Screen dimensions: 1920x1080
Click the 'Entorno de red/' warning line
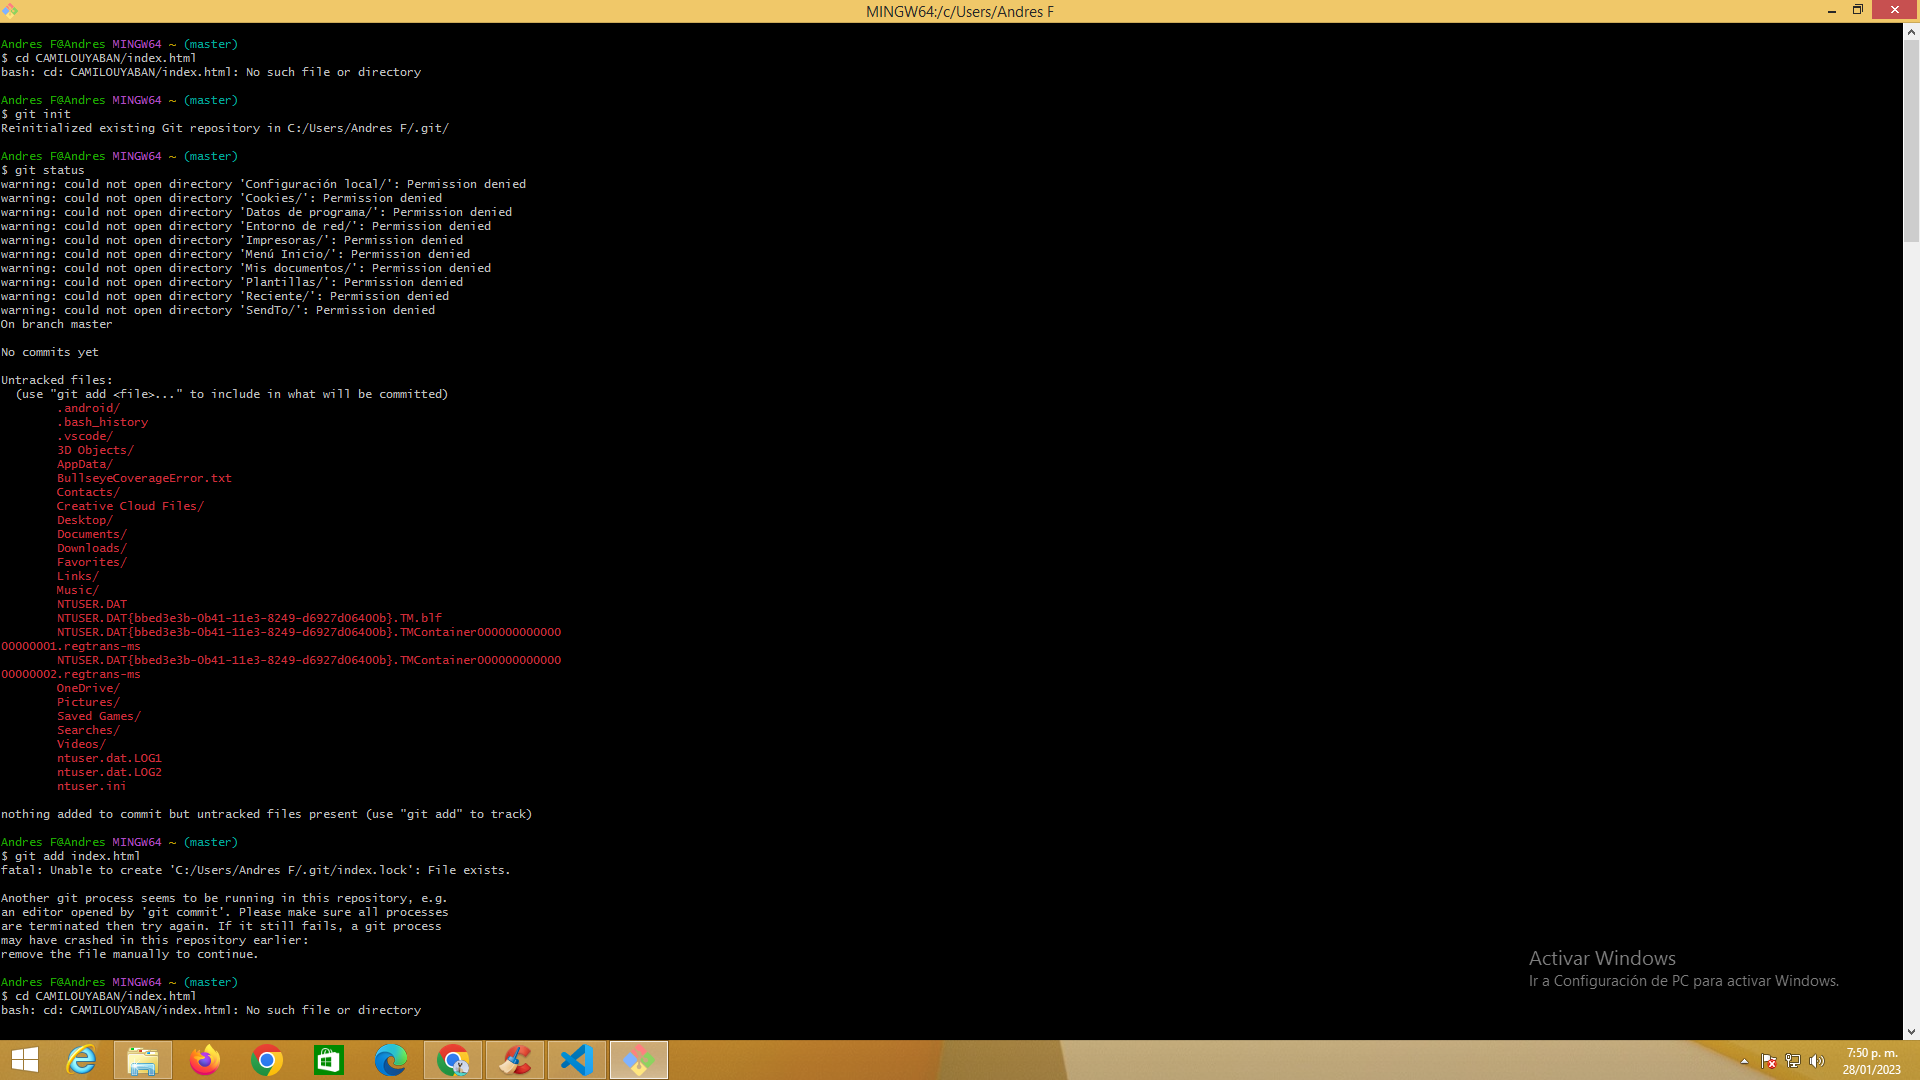pos(246,226)
